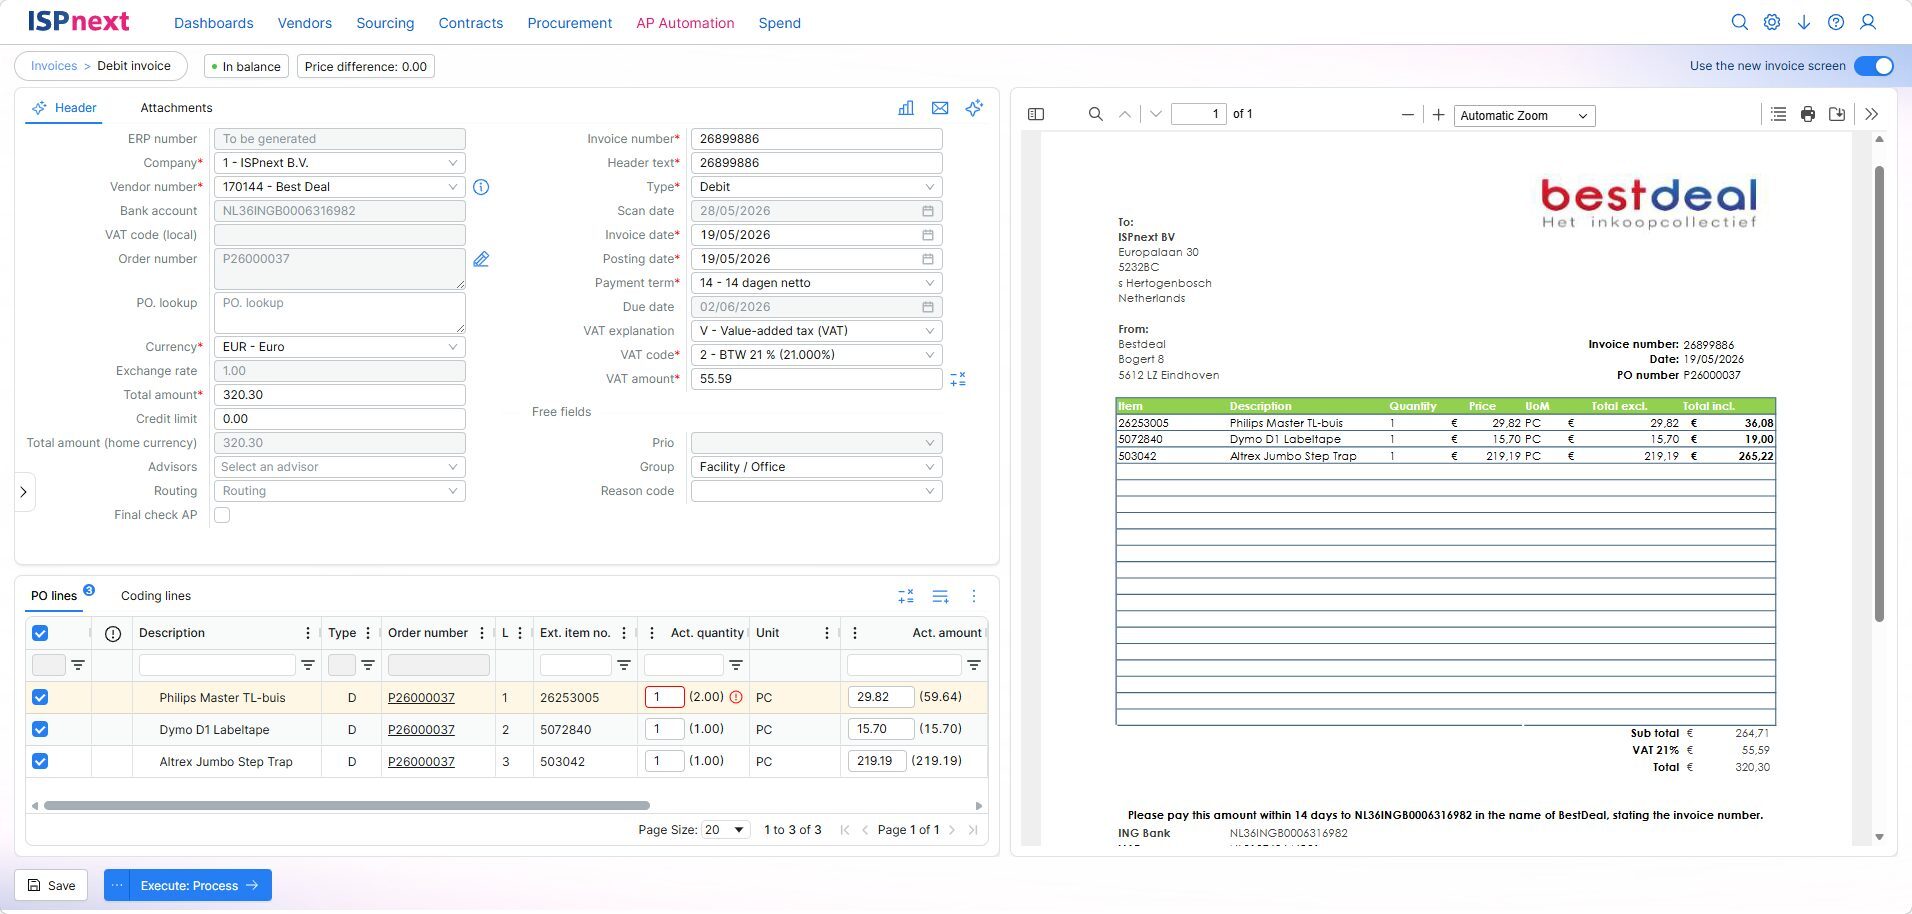Uncheck the Altrex Jumbo Step Trap row
The width and height of the screenshot is (1912, 914).
pos(40,761)
